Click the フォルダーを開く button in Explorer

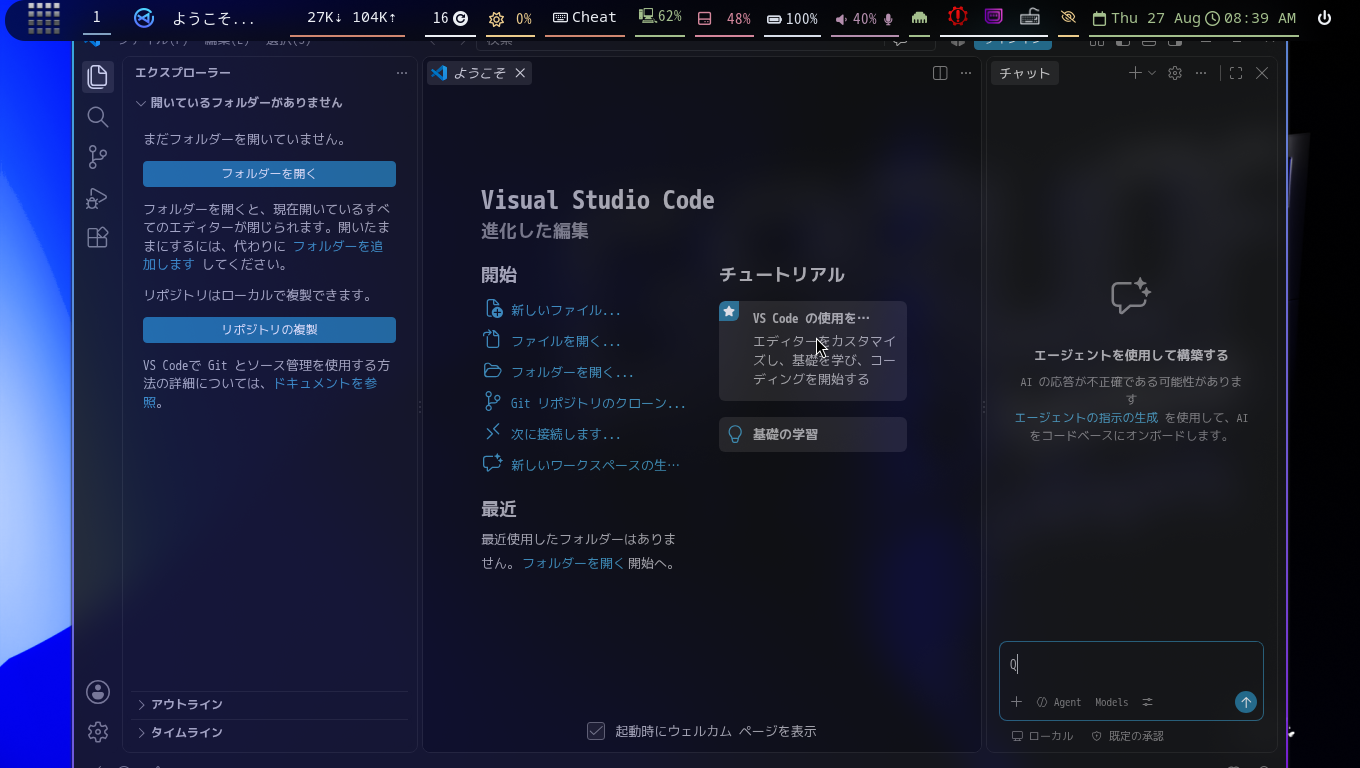tap(269, 174)
